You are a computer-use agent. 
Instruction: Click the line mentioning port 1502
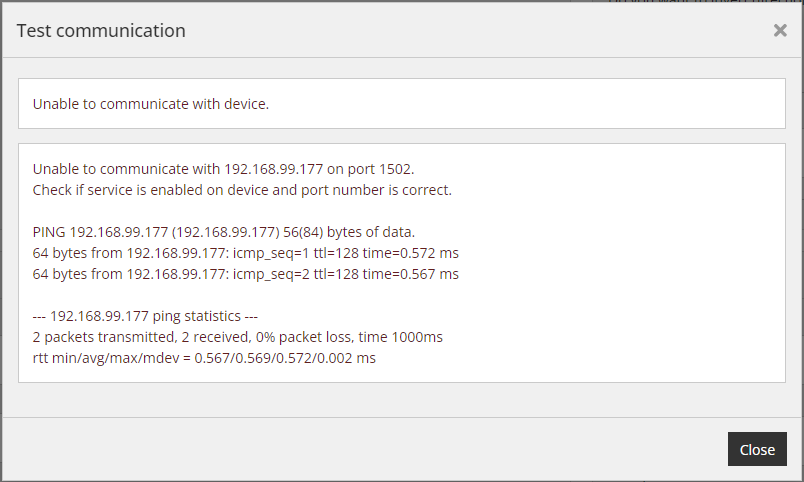tap(224, 169)
